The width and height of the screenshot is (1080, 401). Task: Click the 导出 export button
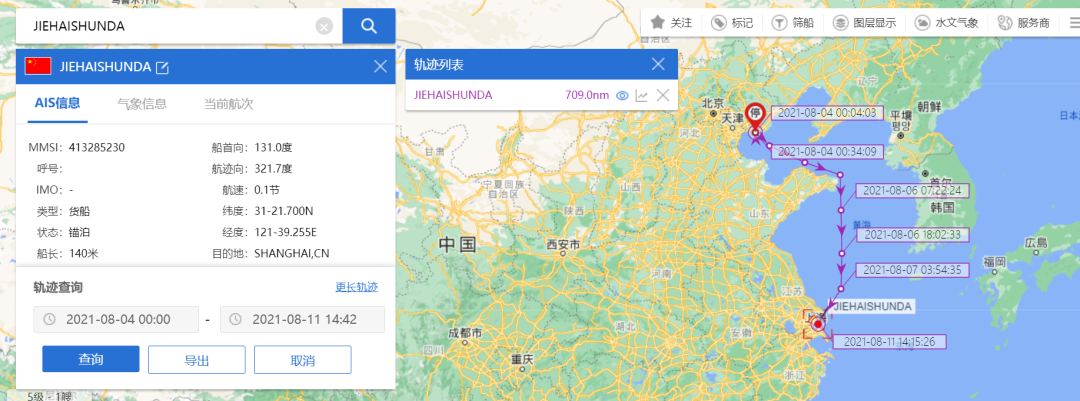click(196, 360)
